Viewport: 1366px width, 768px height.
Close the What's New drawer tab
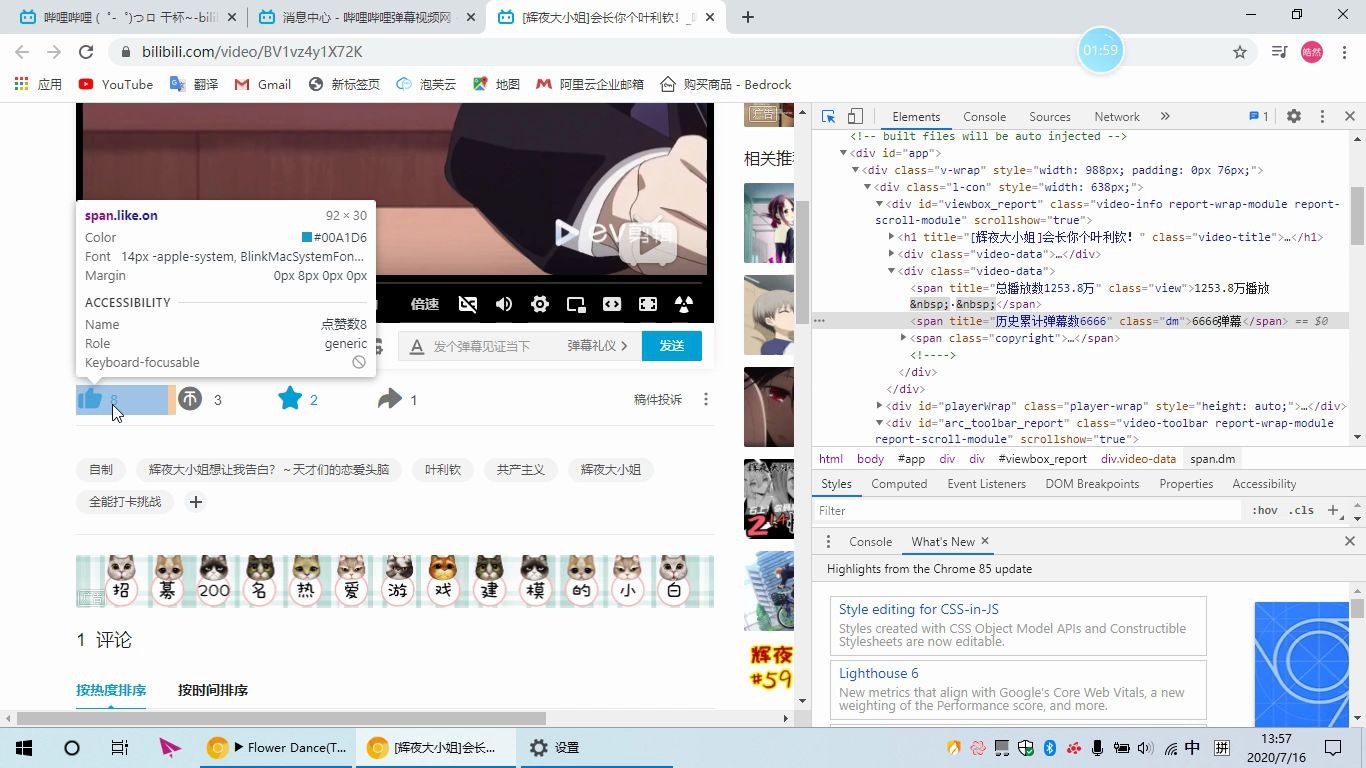pyautogui.click(x=985, y=541)
